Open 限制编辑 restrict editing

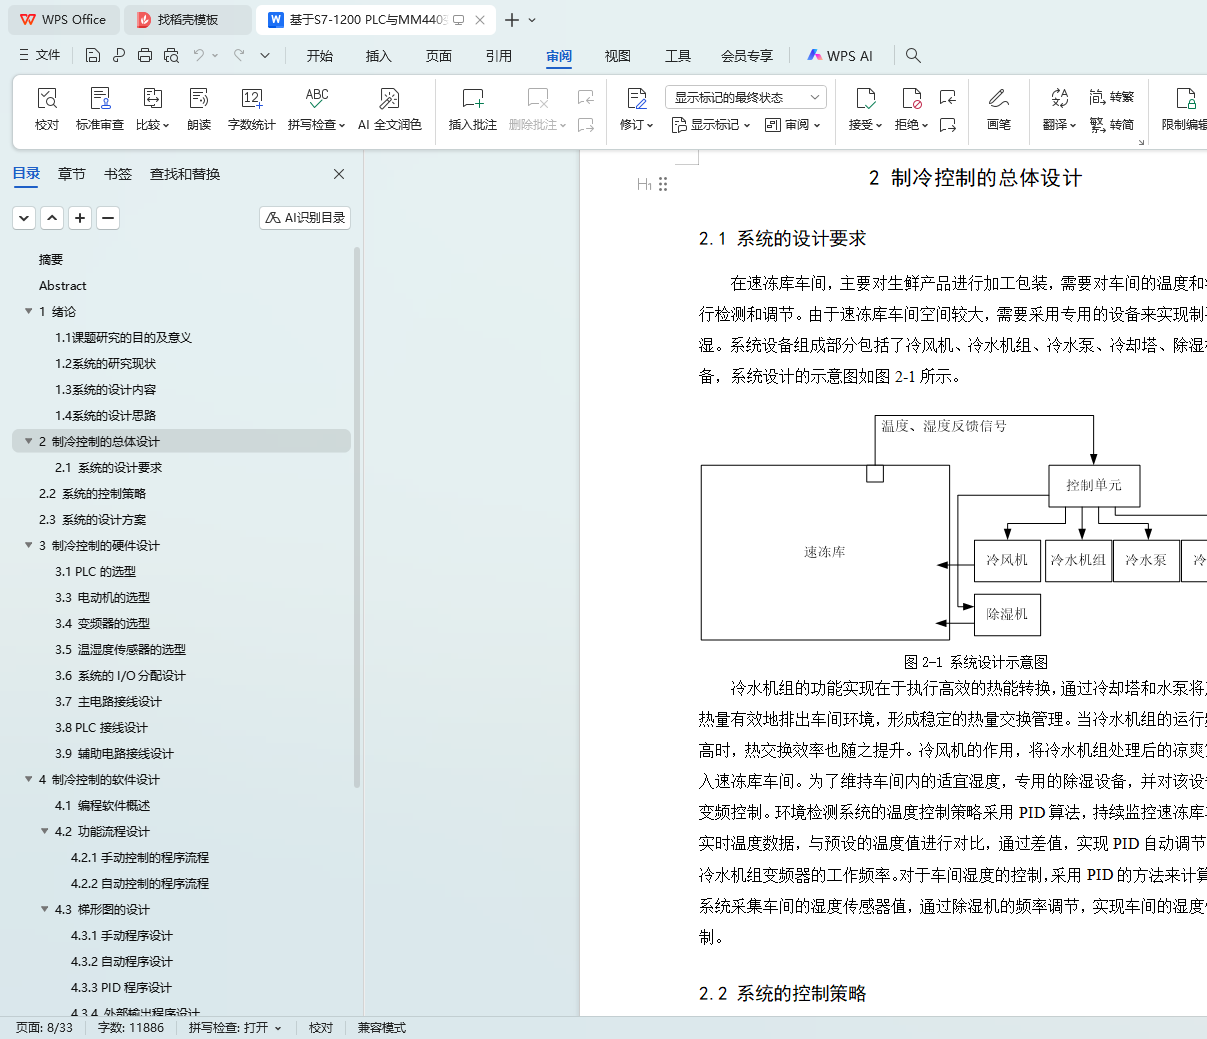coord(1185,109)
